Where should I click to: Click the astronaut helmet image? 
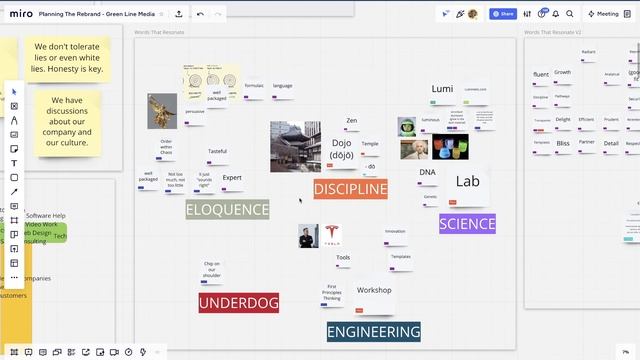tap(407, 127)
